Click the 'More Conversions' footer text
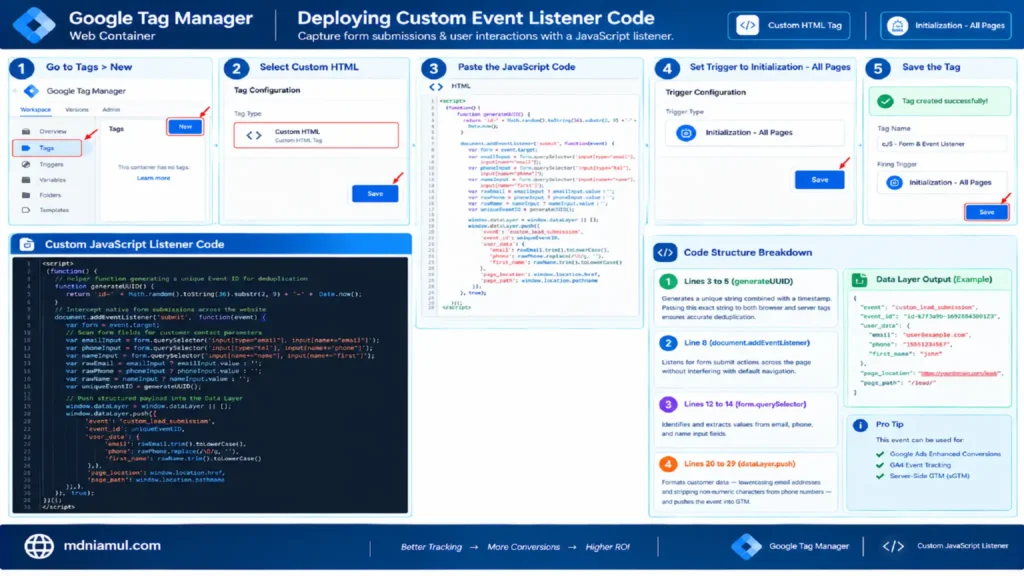Image resolution: width=1024 pixels, height=576 pixels. 523,547
